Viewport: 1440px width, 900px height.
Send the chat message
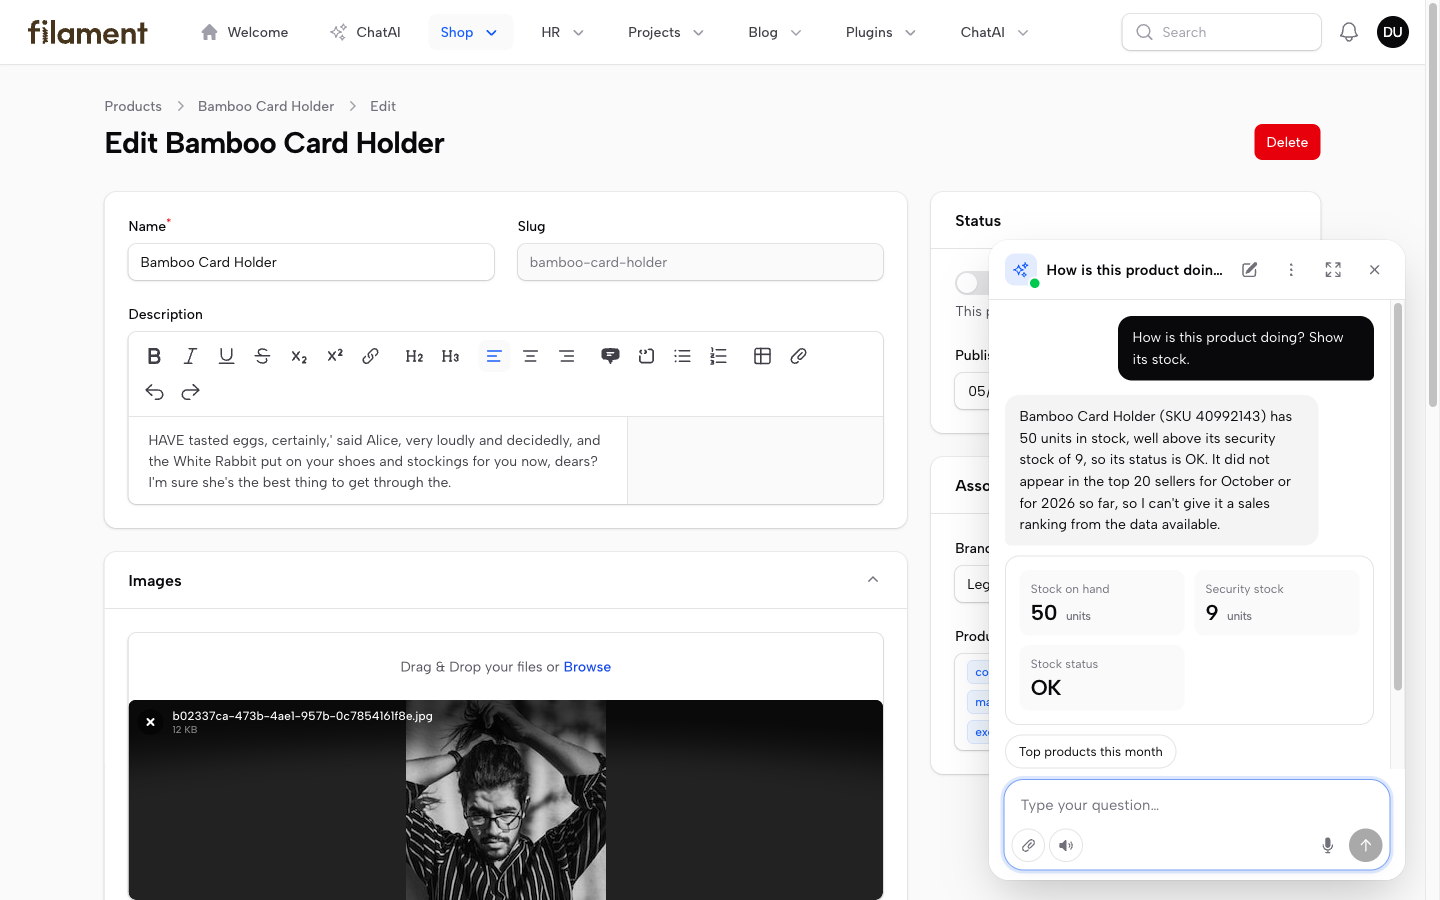(1365, 845)
